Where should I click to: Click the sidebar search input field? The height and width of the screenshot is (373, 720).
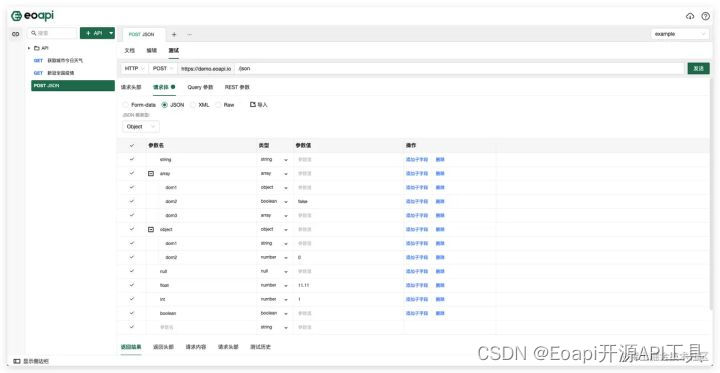pyautogui.click(x=52, y=33)
